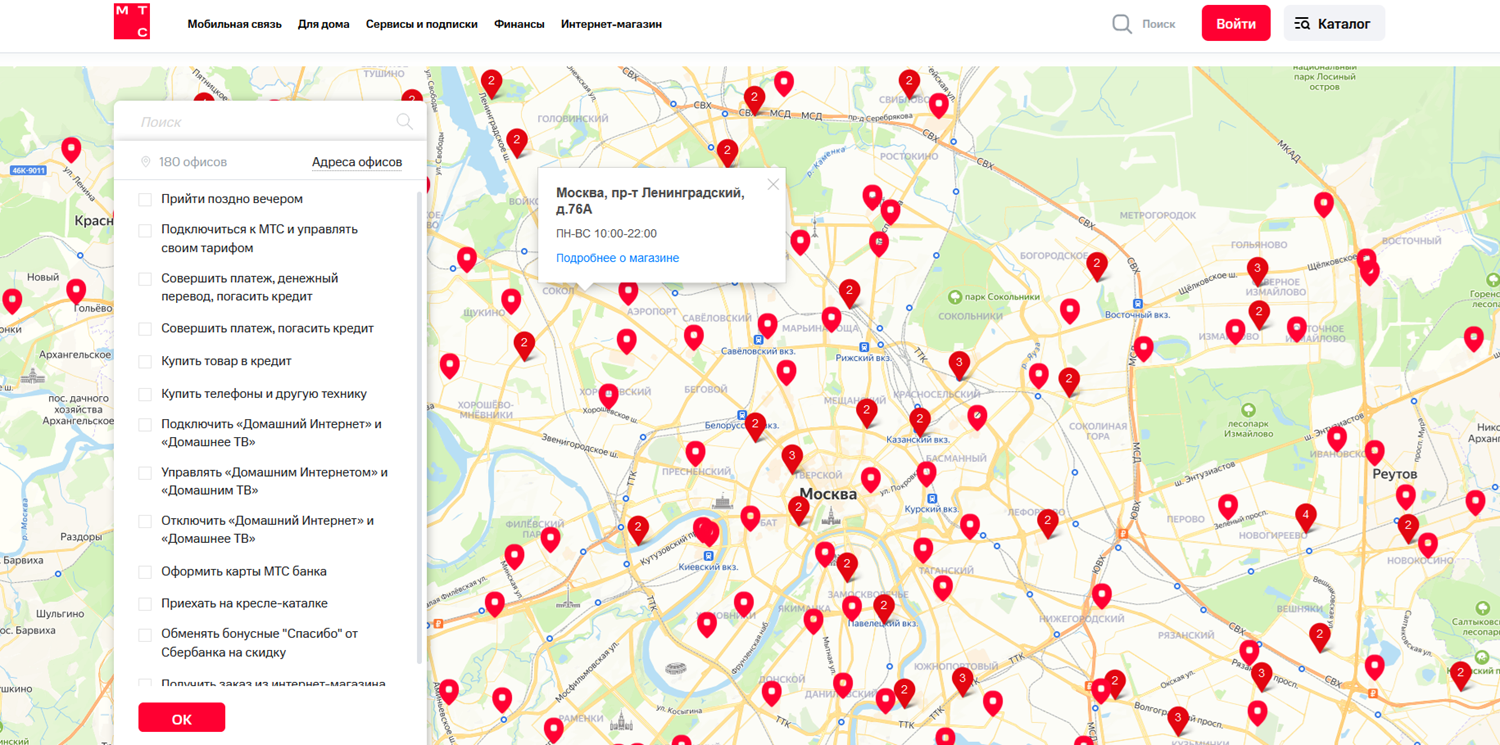Follow the 'Подробнее о магазине' link
The width and height of the screenshot is (1500, 745).
coord(617,258)
